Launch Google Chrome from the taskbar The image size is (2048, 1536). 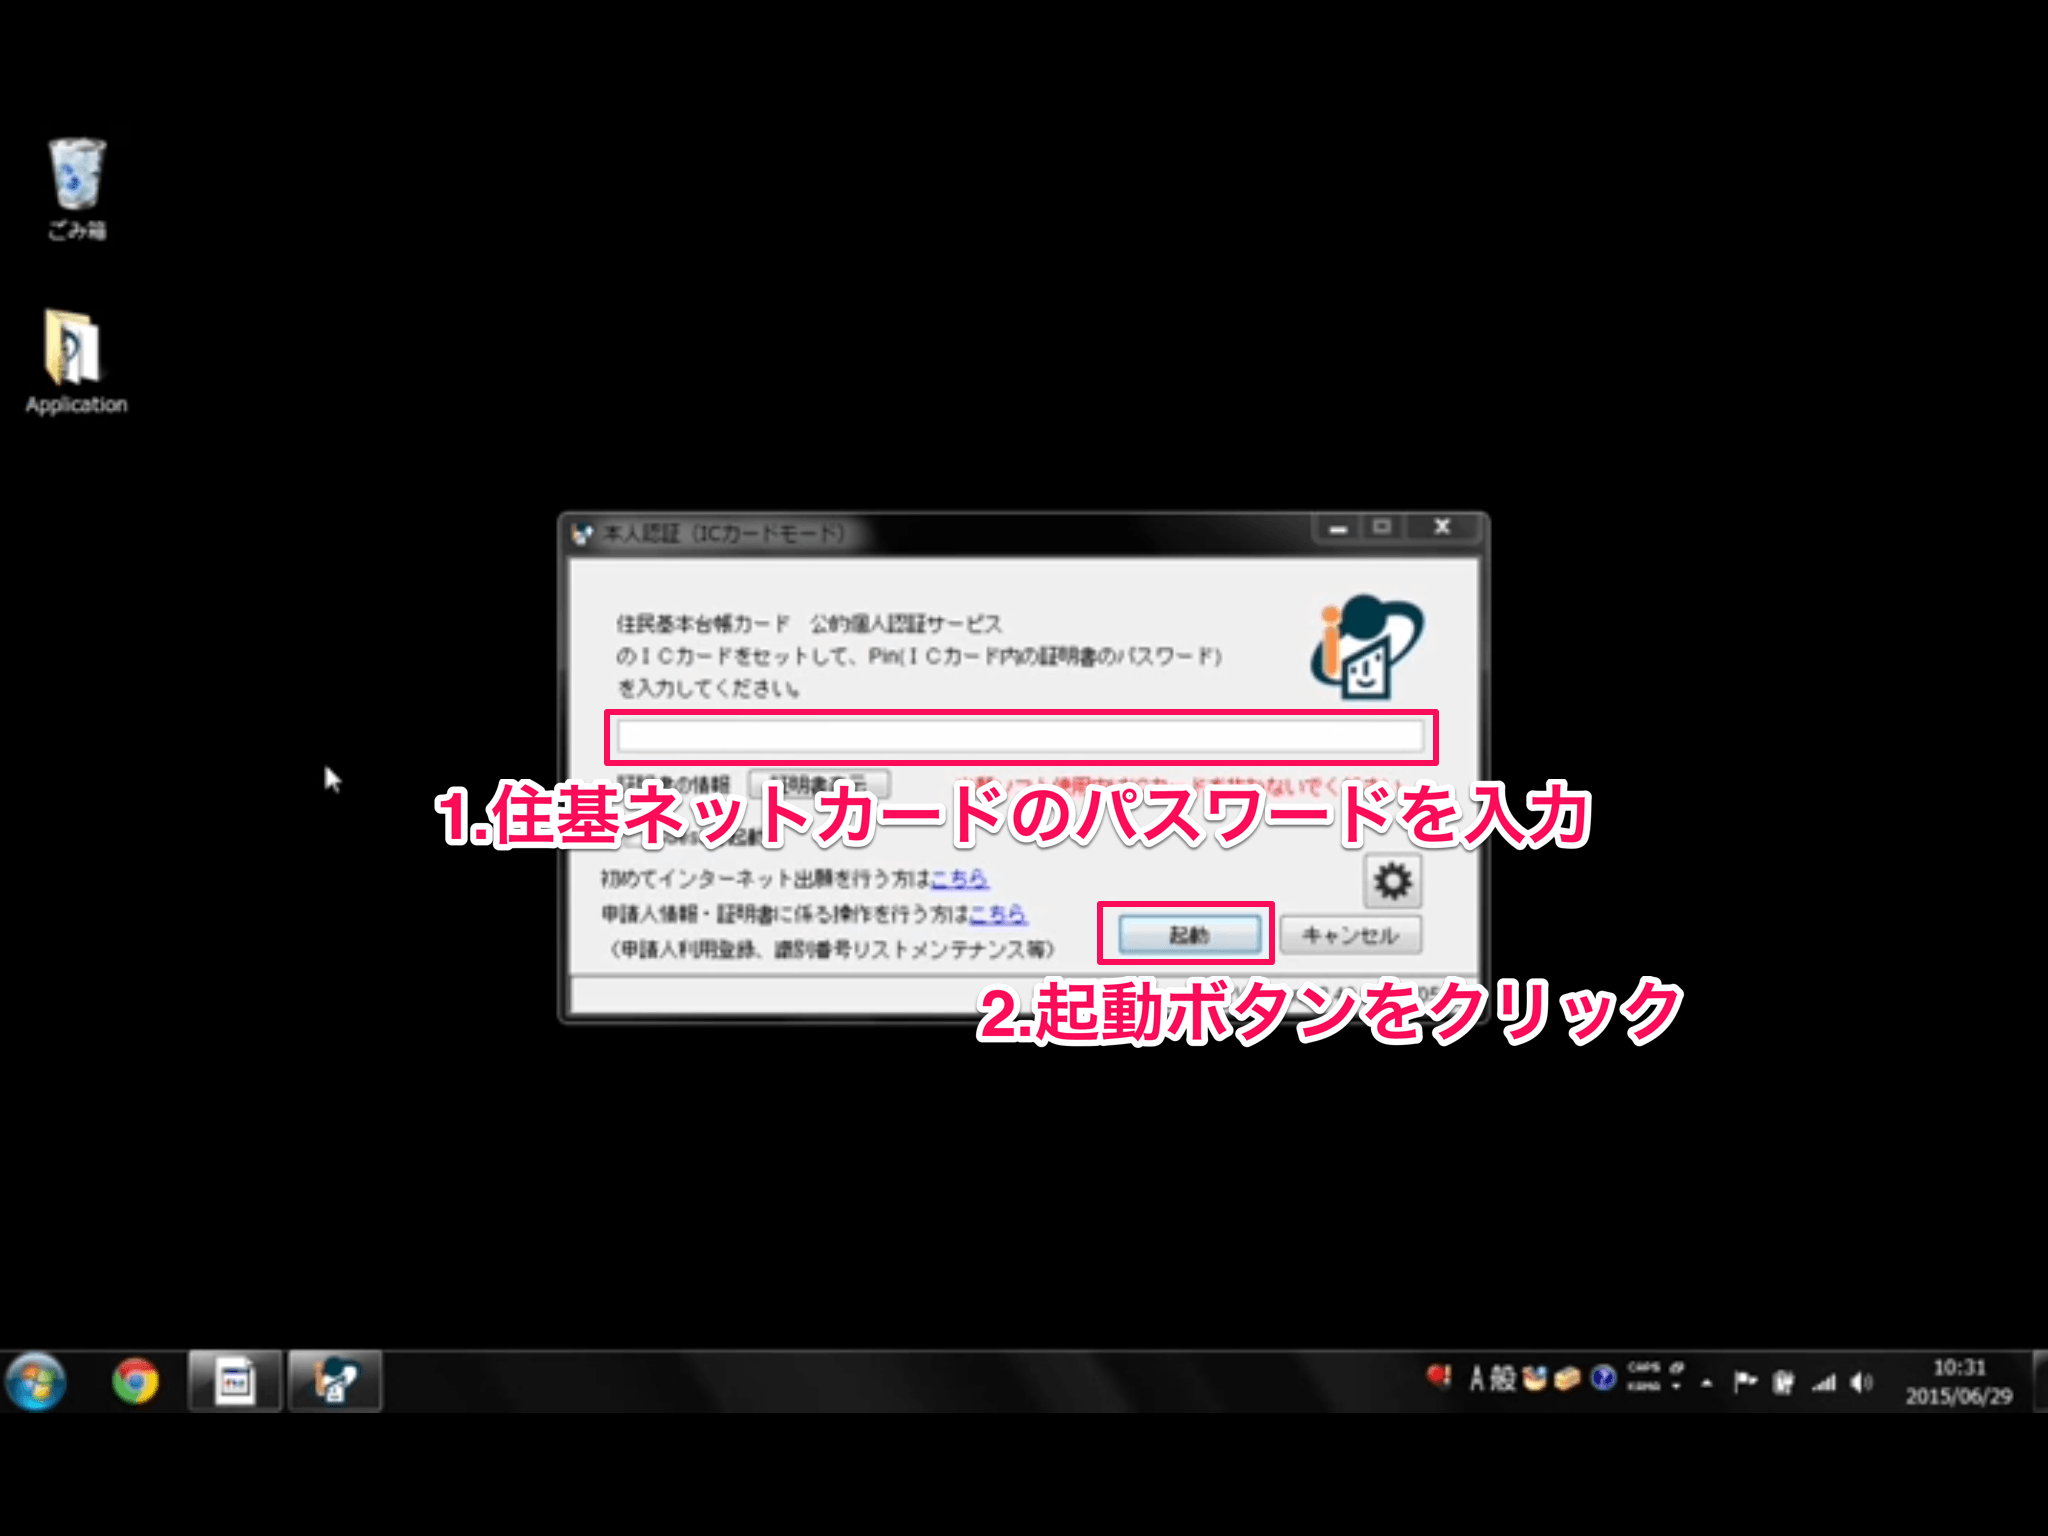(x=134, y=1382)
